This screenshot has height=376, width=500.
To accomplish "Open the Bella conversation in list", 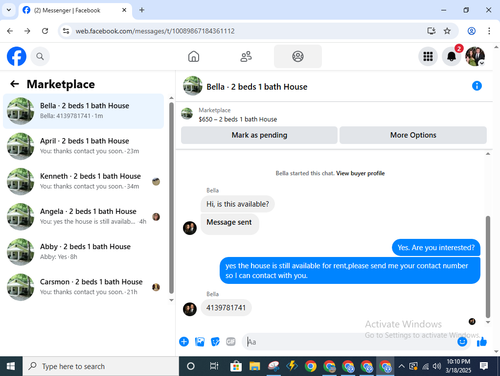I will [x=83, y=111].
